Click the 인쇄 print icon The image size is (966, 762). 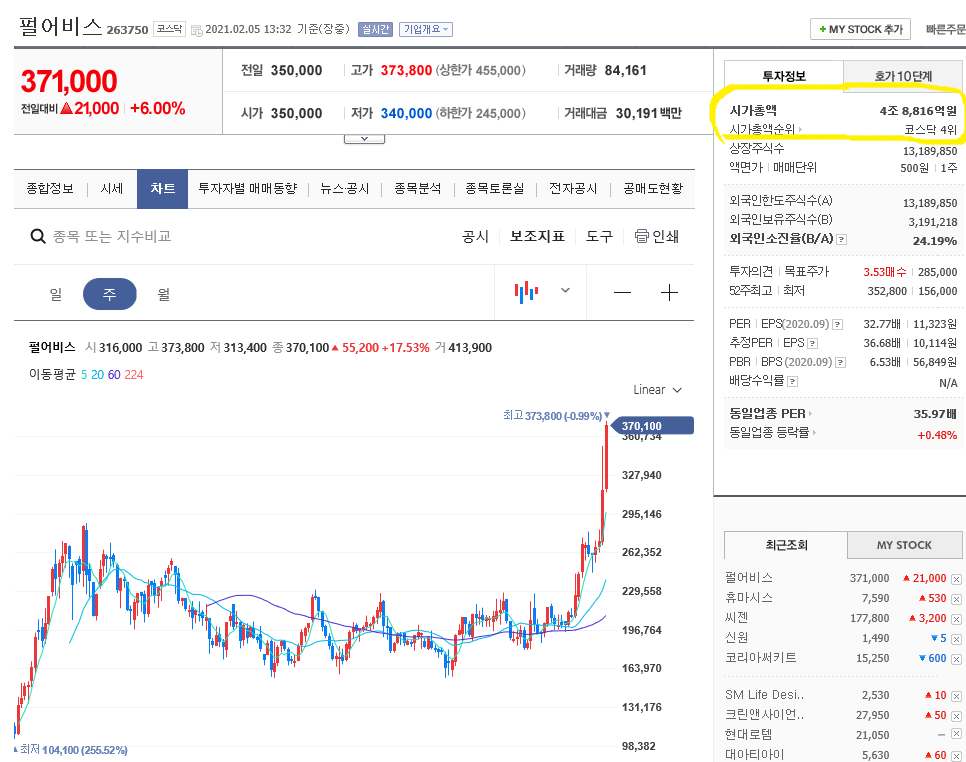click(642, 237)
